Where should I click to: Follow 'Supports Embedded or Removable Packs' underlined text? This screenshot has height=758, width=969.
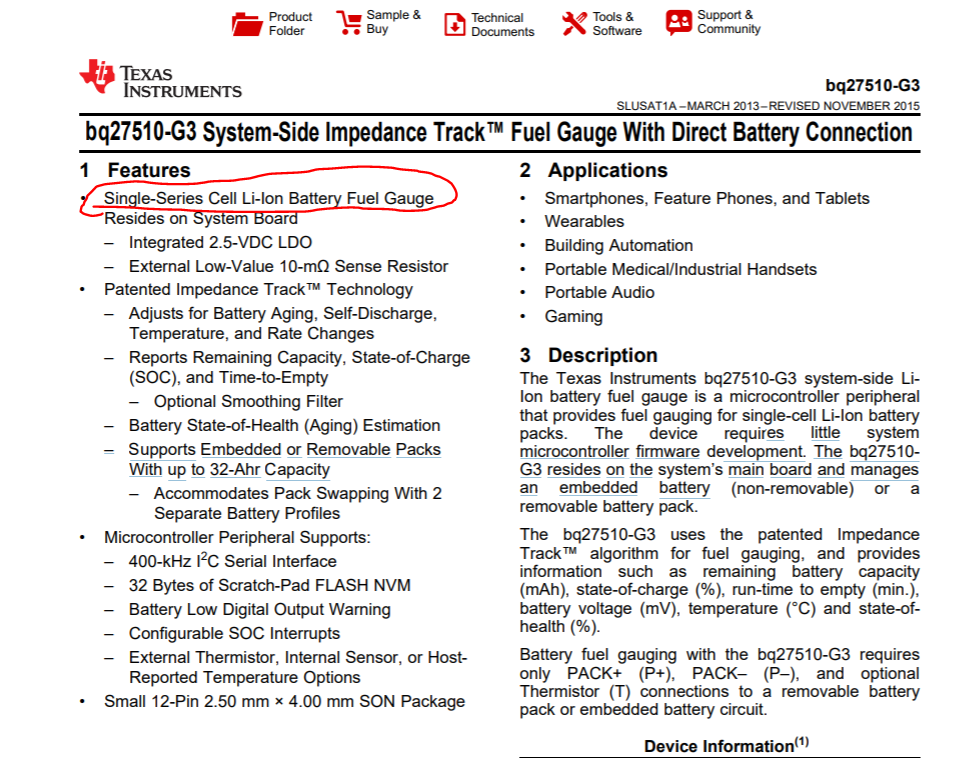click(x=284, y=449)
